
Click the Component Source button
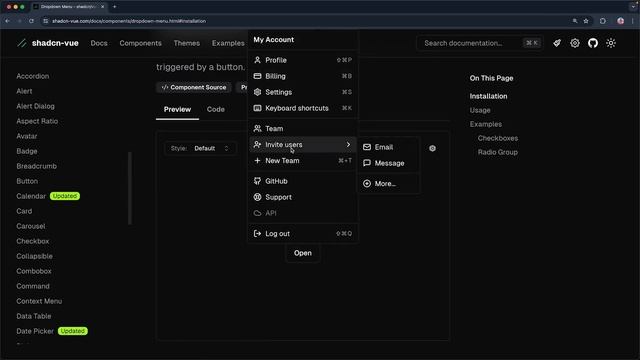193,87
